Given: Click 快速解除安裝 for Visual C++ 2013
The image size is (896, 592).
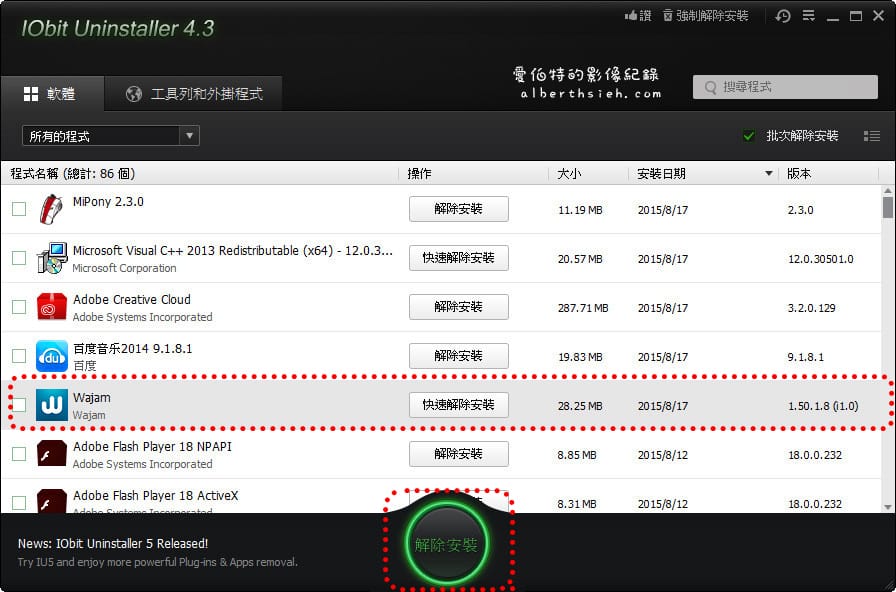Looking at the screenshot, I should click(x=458, y=258).
